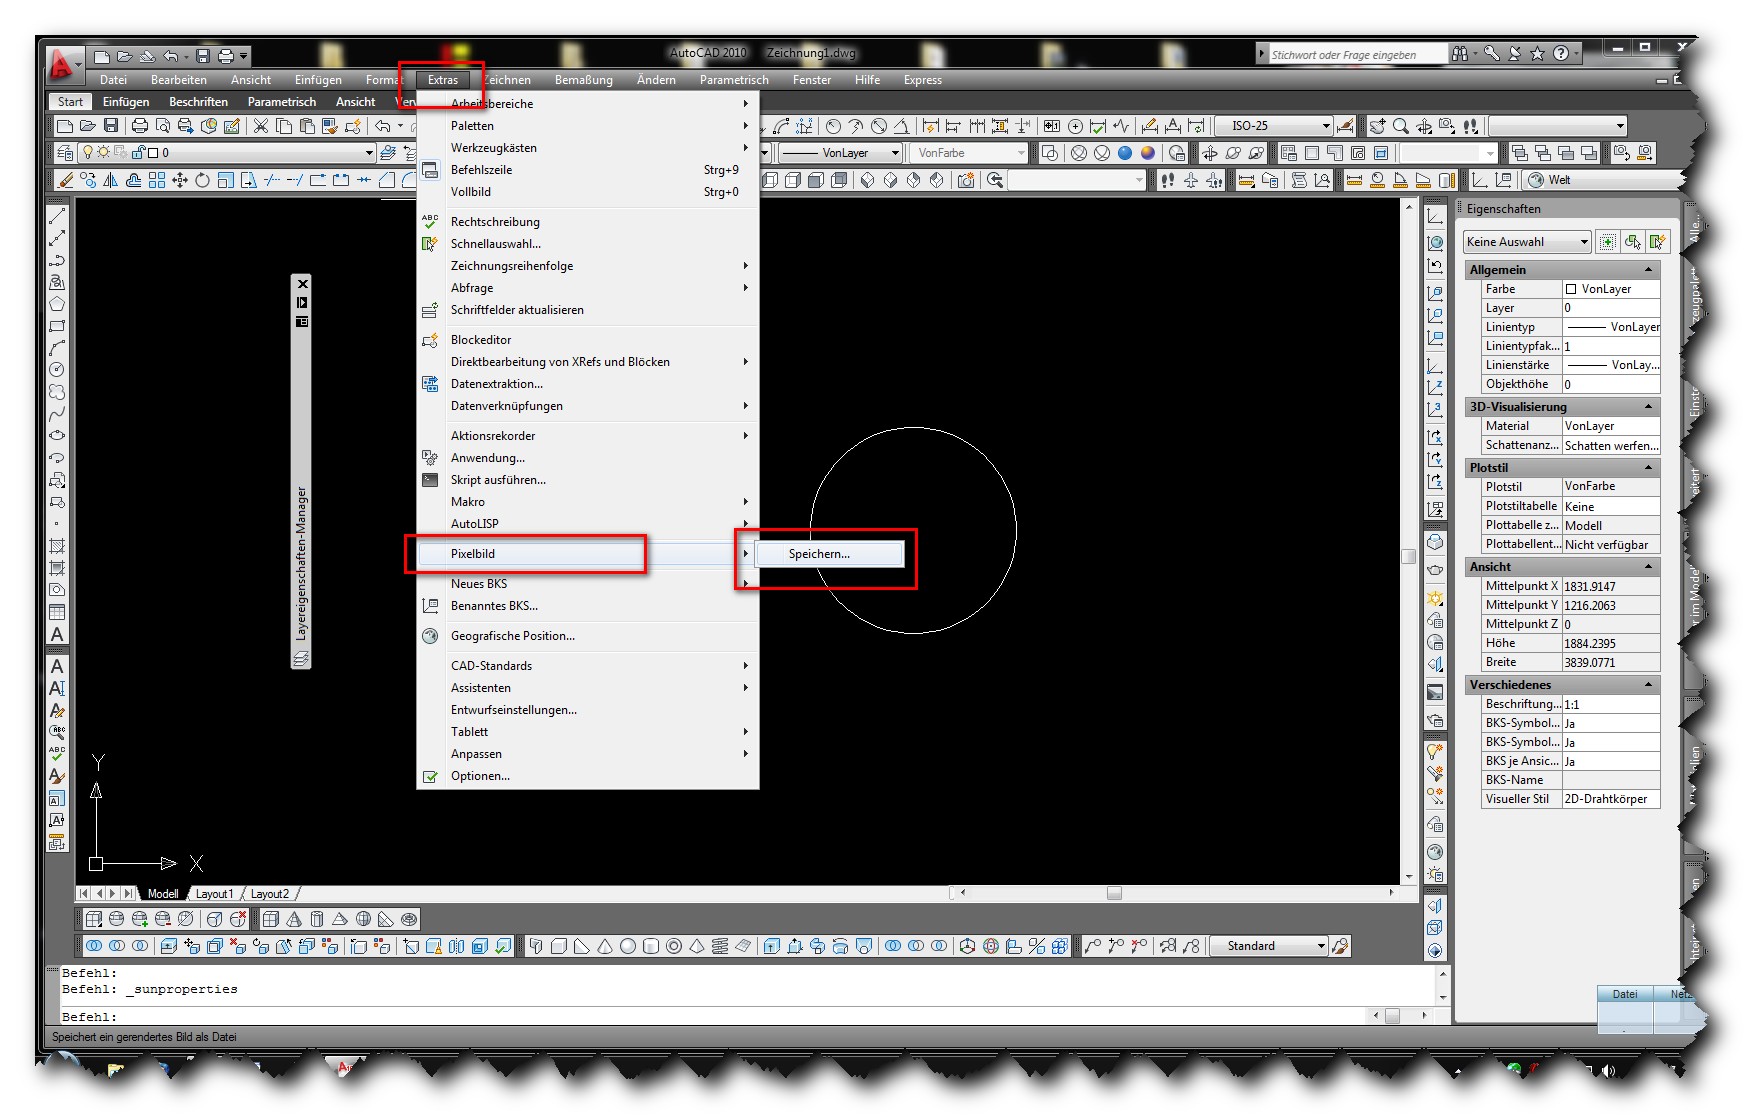Open the plot preview icon
The height and width of the screenshot is (1120, 1750).
click(162, 126)
